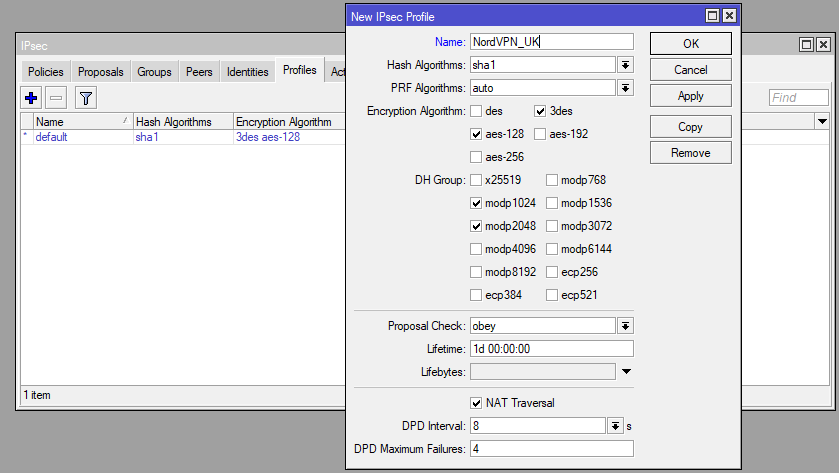839x473 pixels.
Task: Switch to the Groups tab
Action: [x=154, y=72]
